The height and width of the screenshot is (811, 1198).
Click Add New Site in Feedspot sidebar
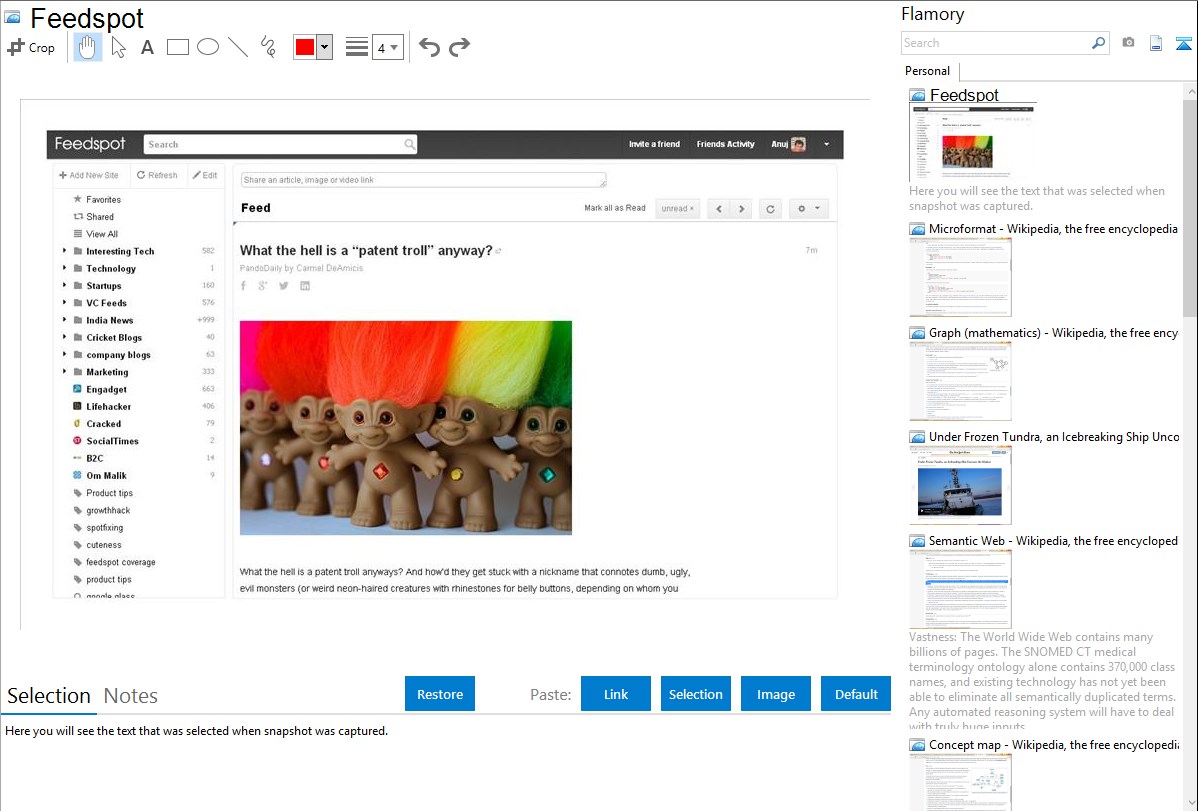pos(89,176)
